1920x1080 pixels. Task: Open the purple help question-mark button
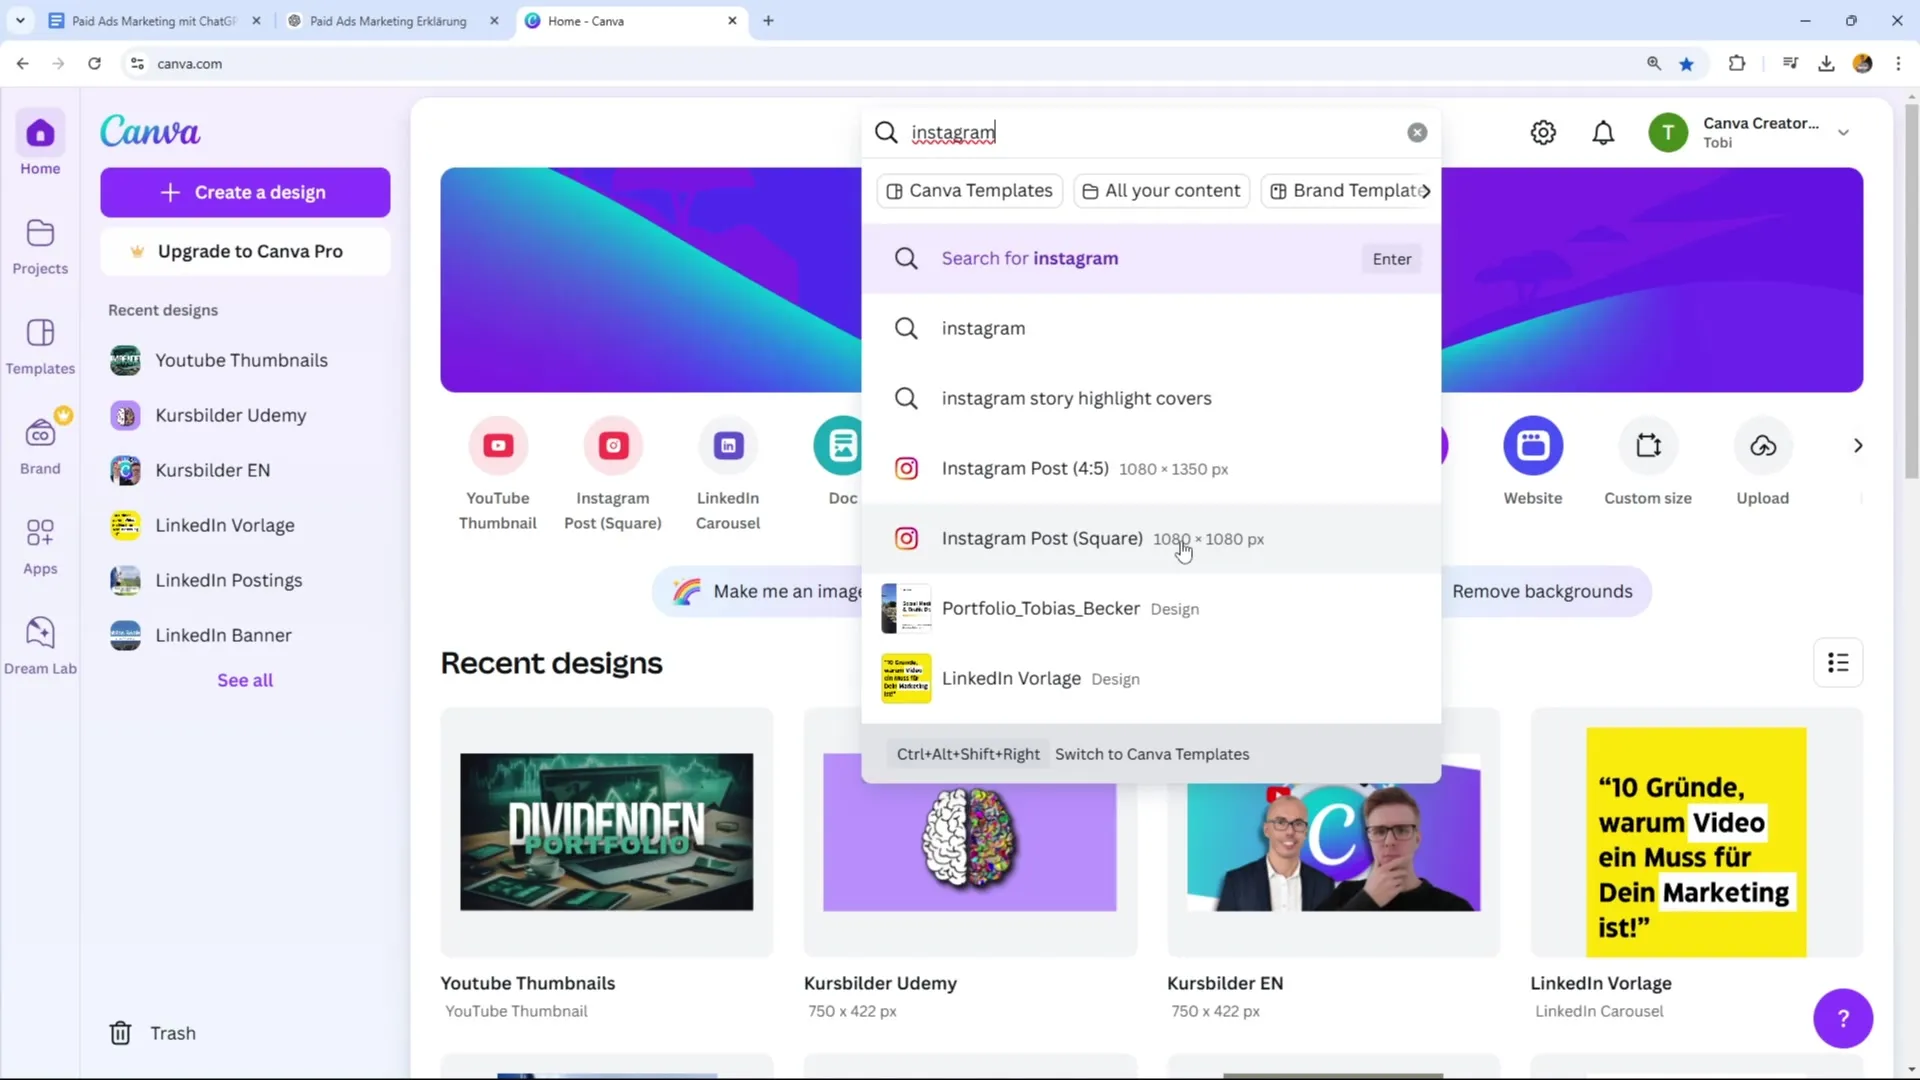coord(1843,1018)
